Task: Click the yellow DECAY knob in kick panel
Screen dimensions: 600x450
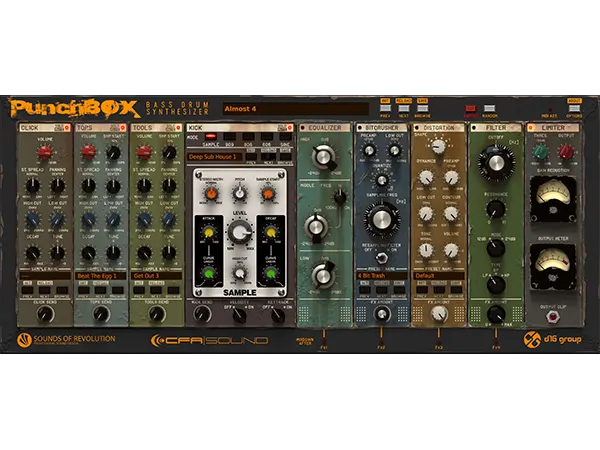Action: click(x=271, y=232)
